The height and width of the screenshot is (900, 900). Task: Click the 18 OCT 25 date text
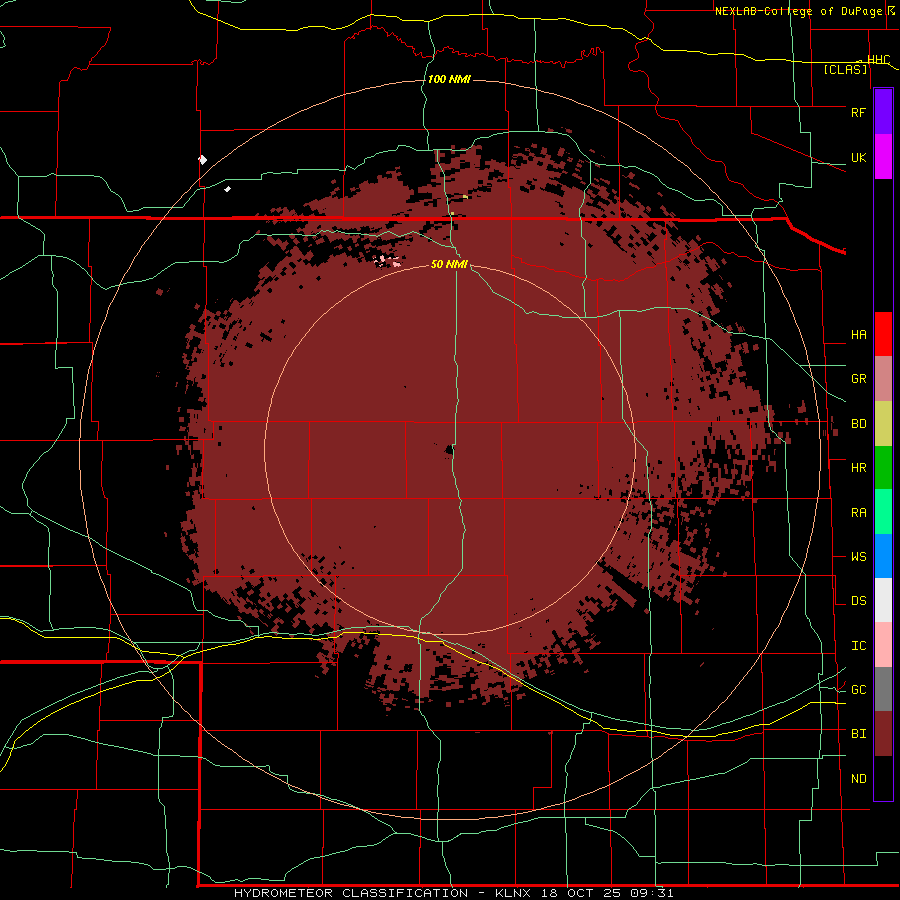point(581,893)
